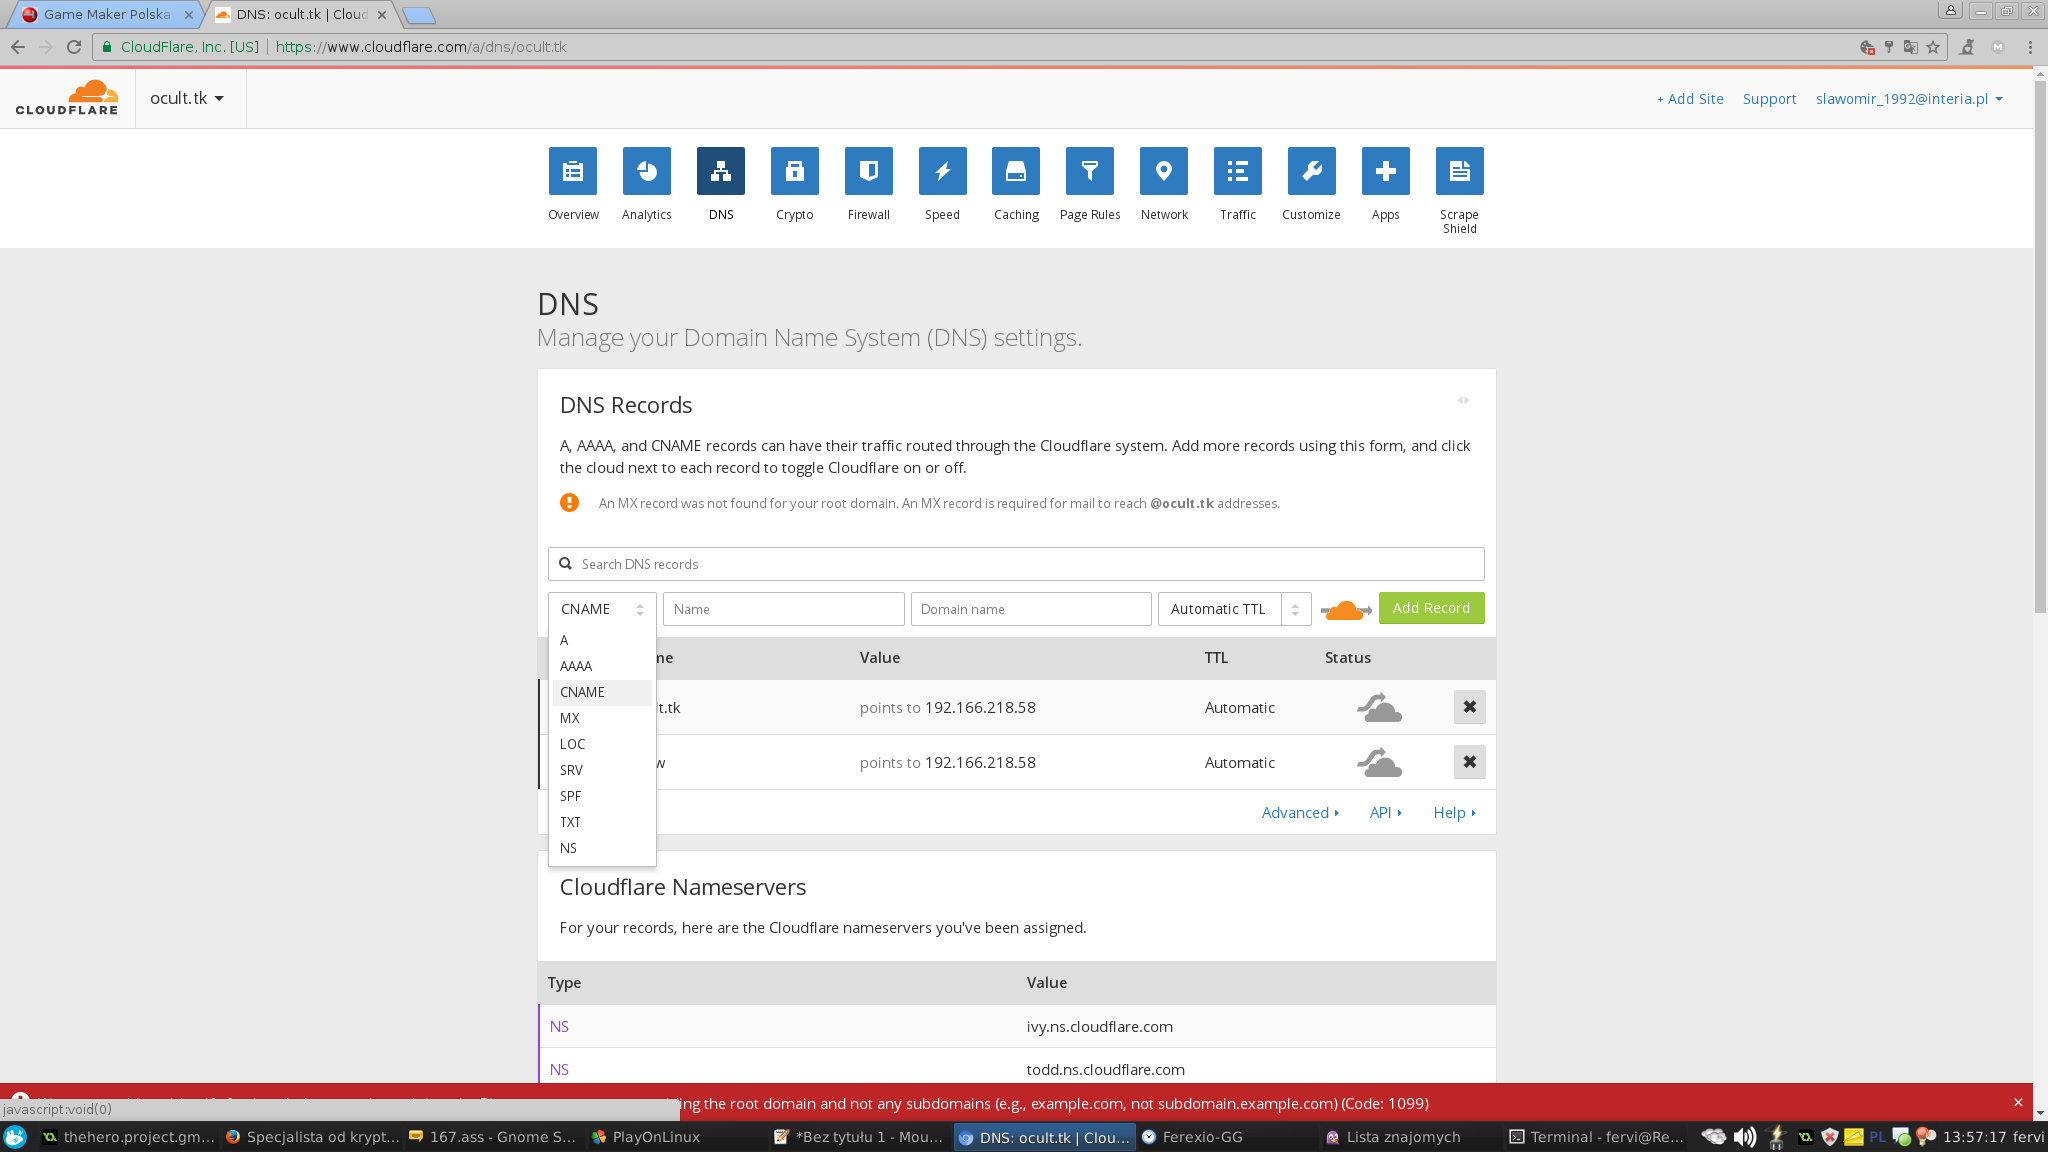Click the page vertical scrollbar

[2040, 350]
